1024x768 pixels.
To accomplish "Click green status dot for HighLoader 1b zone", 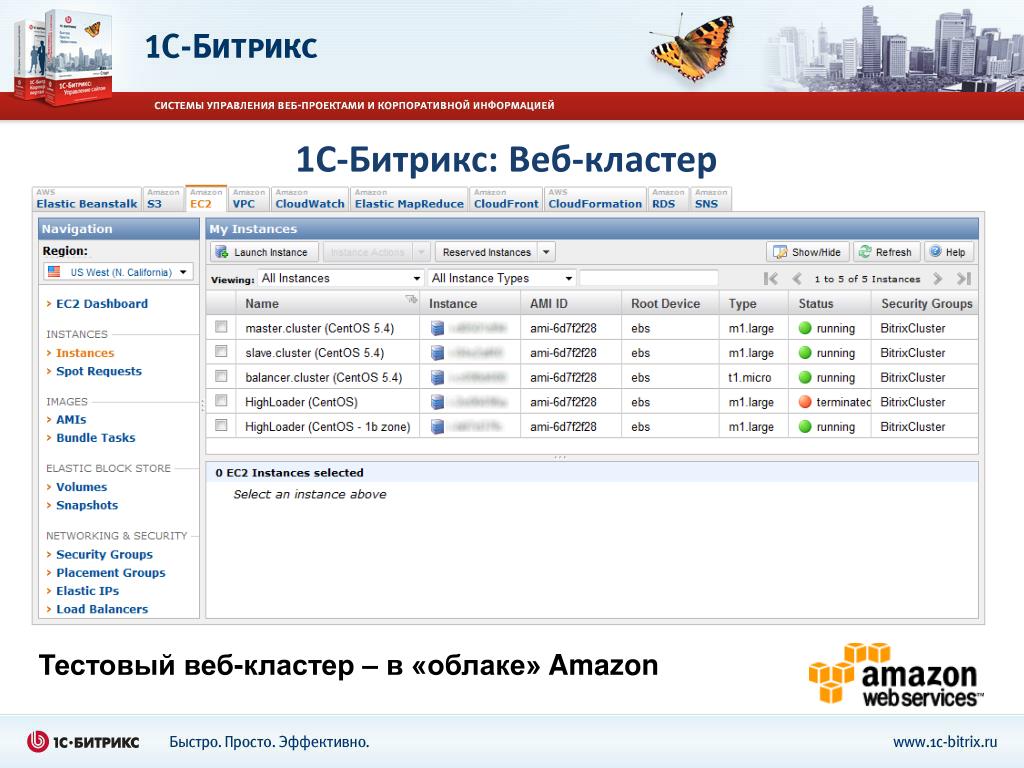I will tap(805, 426).
